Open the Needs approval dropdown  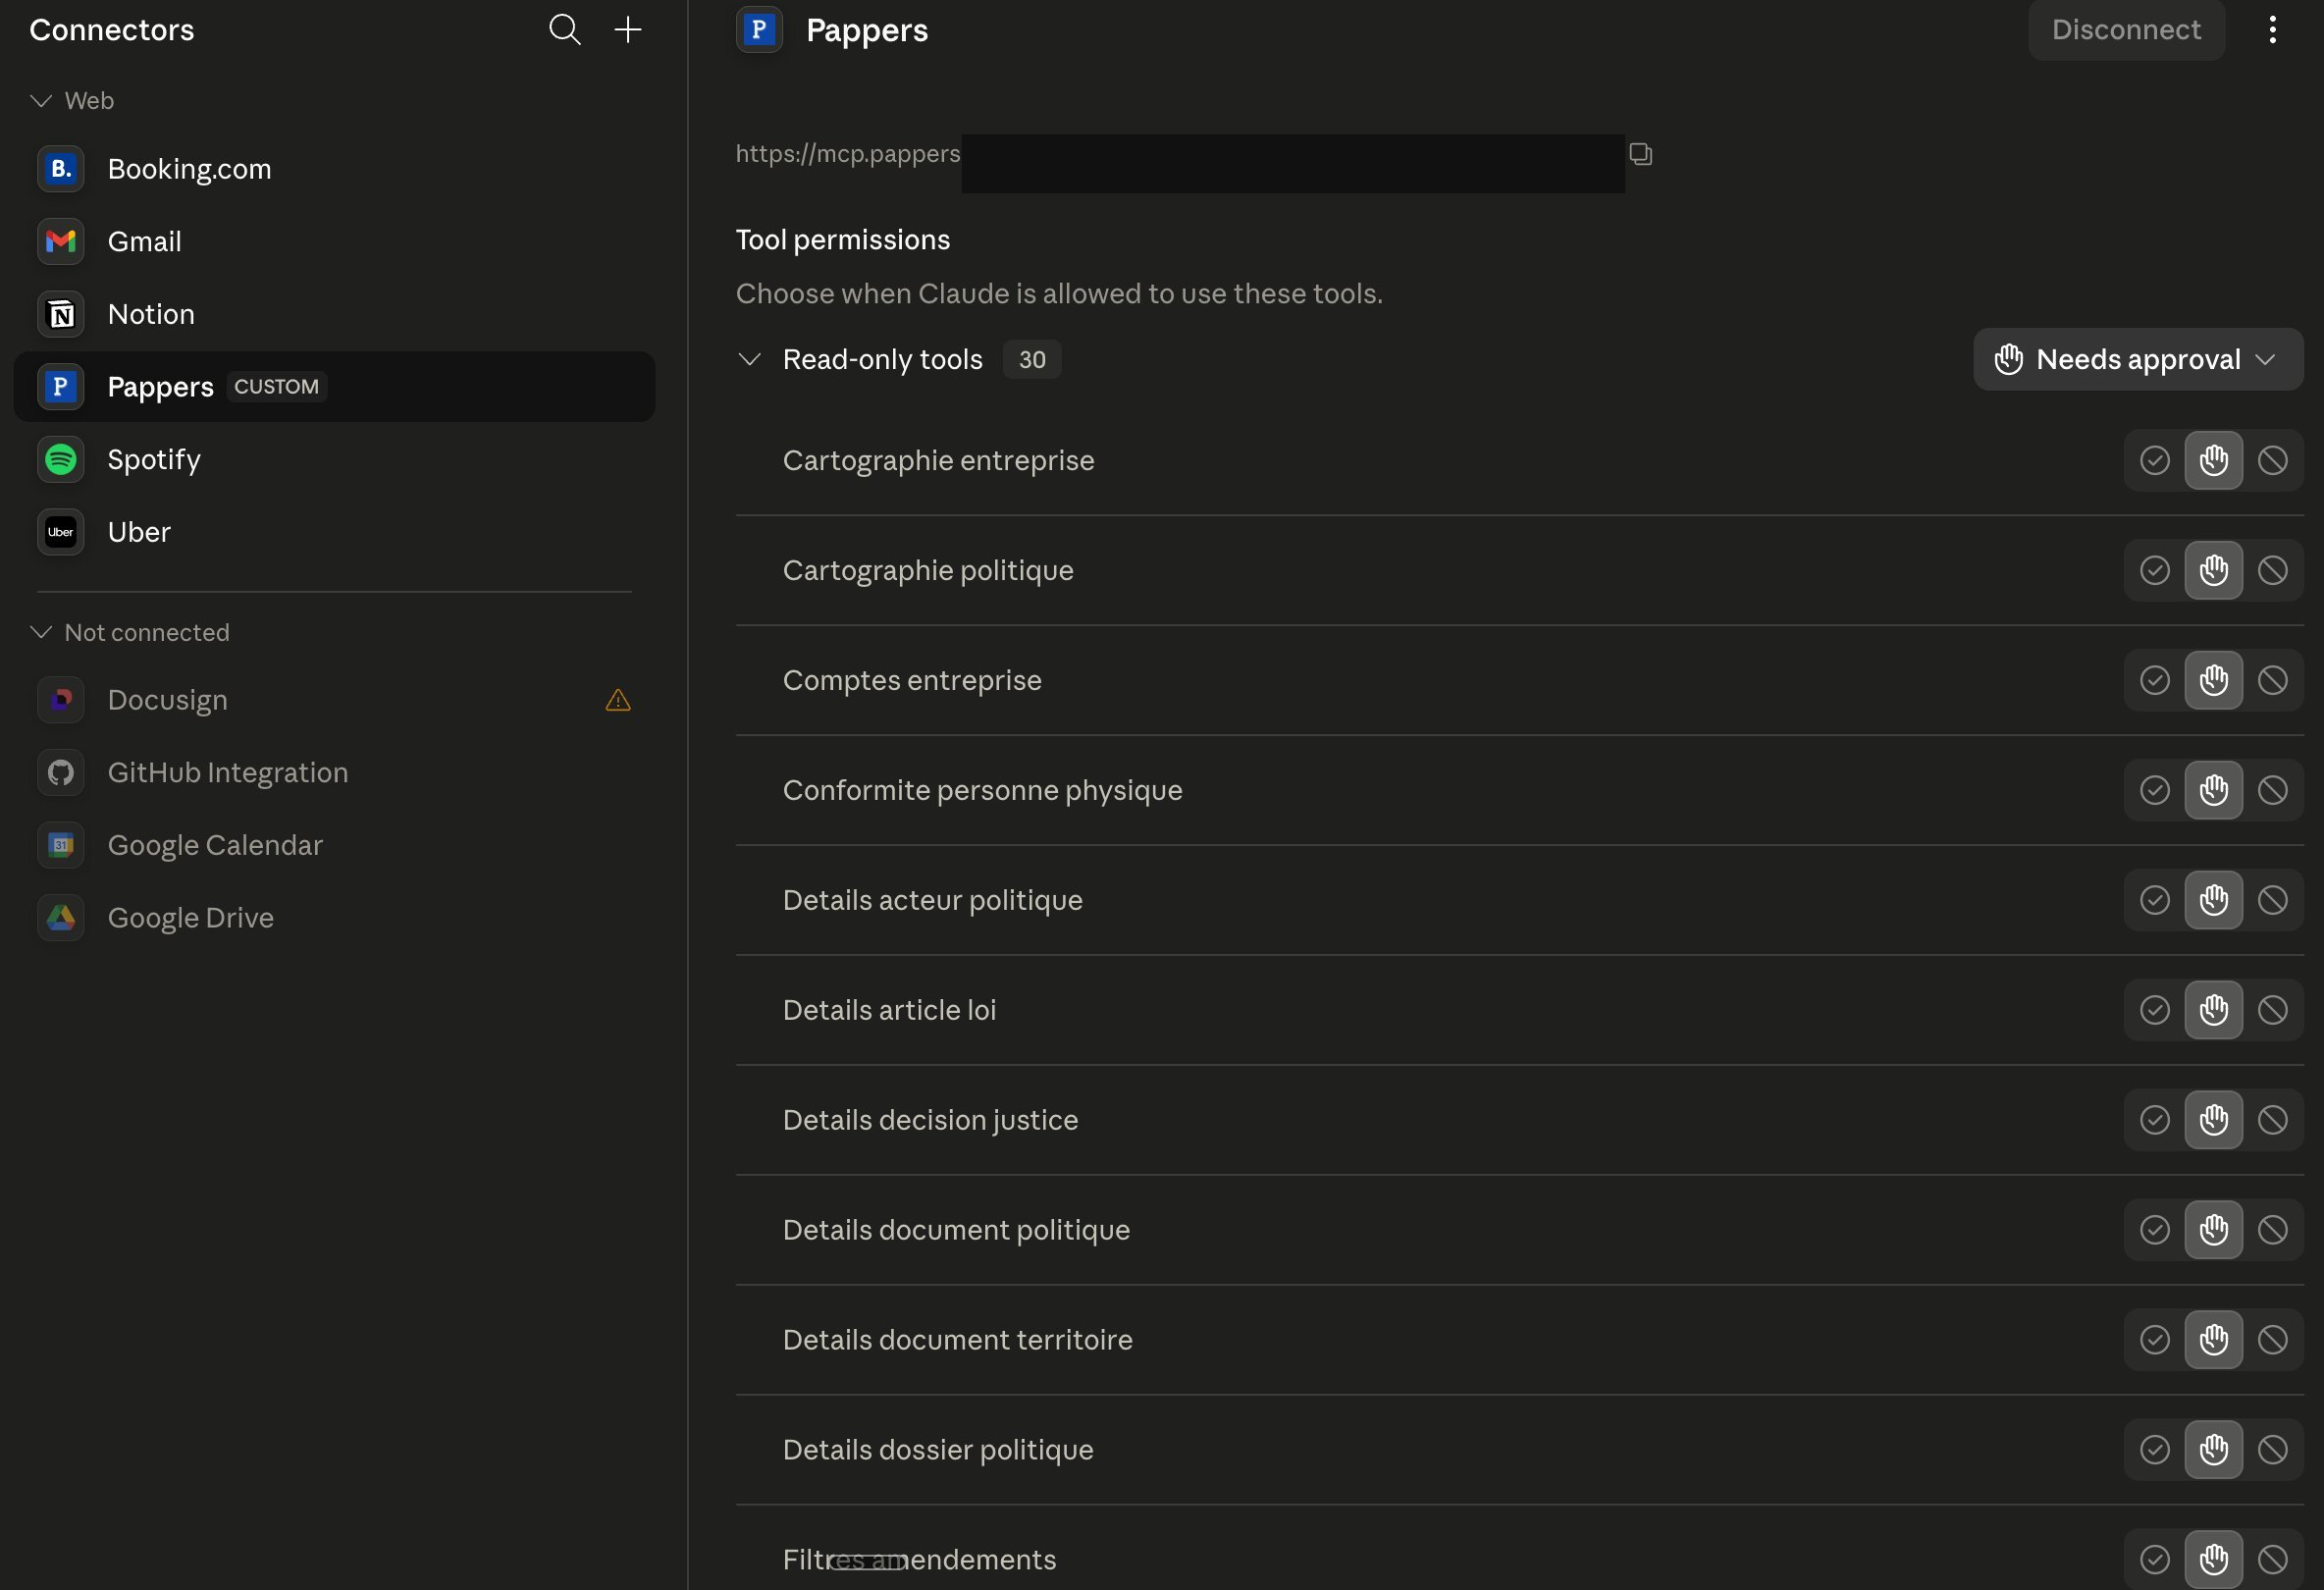[x=2137, y=359]
